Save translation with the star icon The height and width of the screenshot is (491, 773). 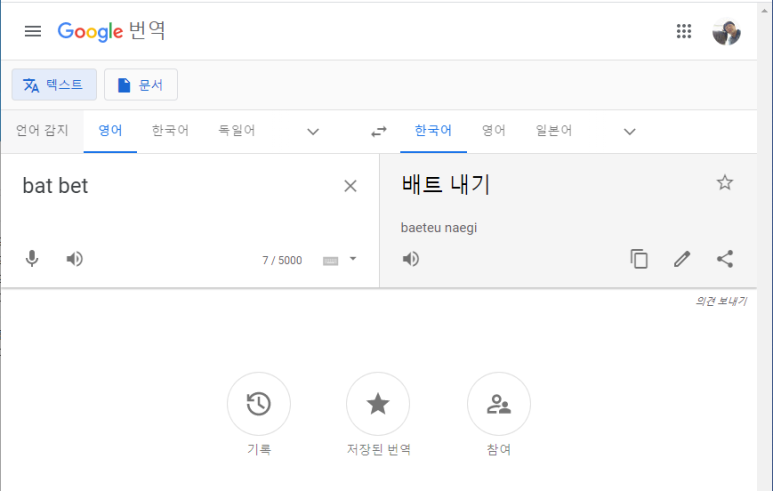coord(725,183)
